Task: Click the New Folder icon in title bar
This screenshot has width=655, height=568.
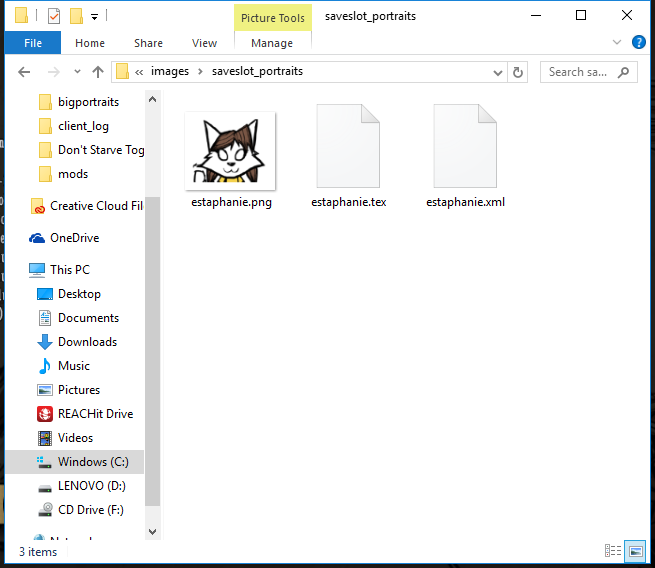Action: (x=76, y=16)
